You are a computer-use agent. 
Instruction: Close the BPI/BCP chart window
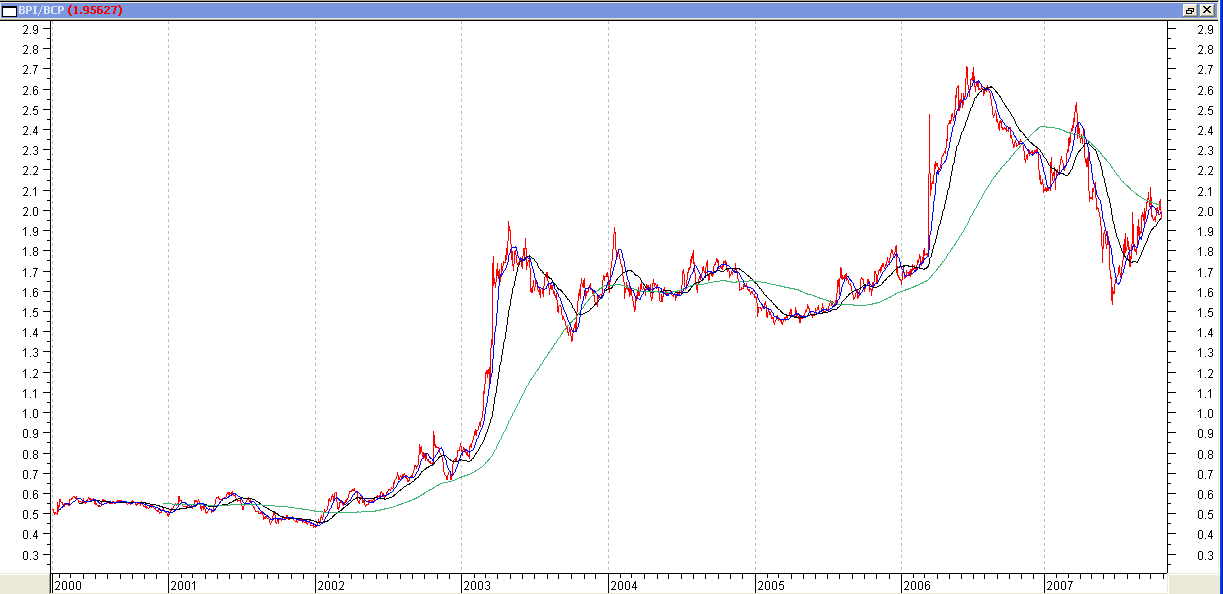click(x=1206, y=9)
